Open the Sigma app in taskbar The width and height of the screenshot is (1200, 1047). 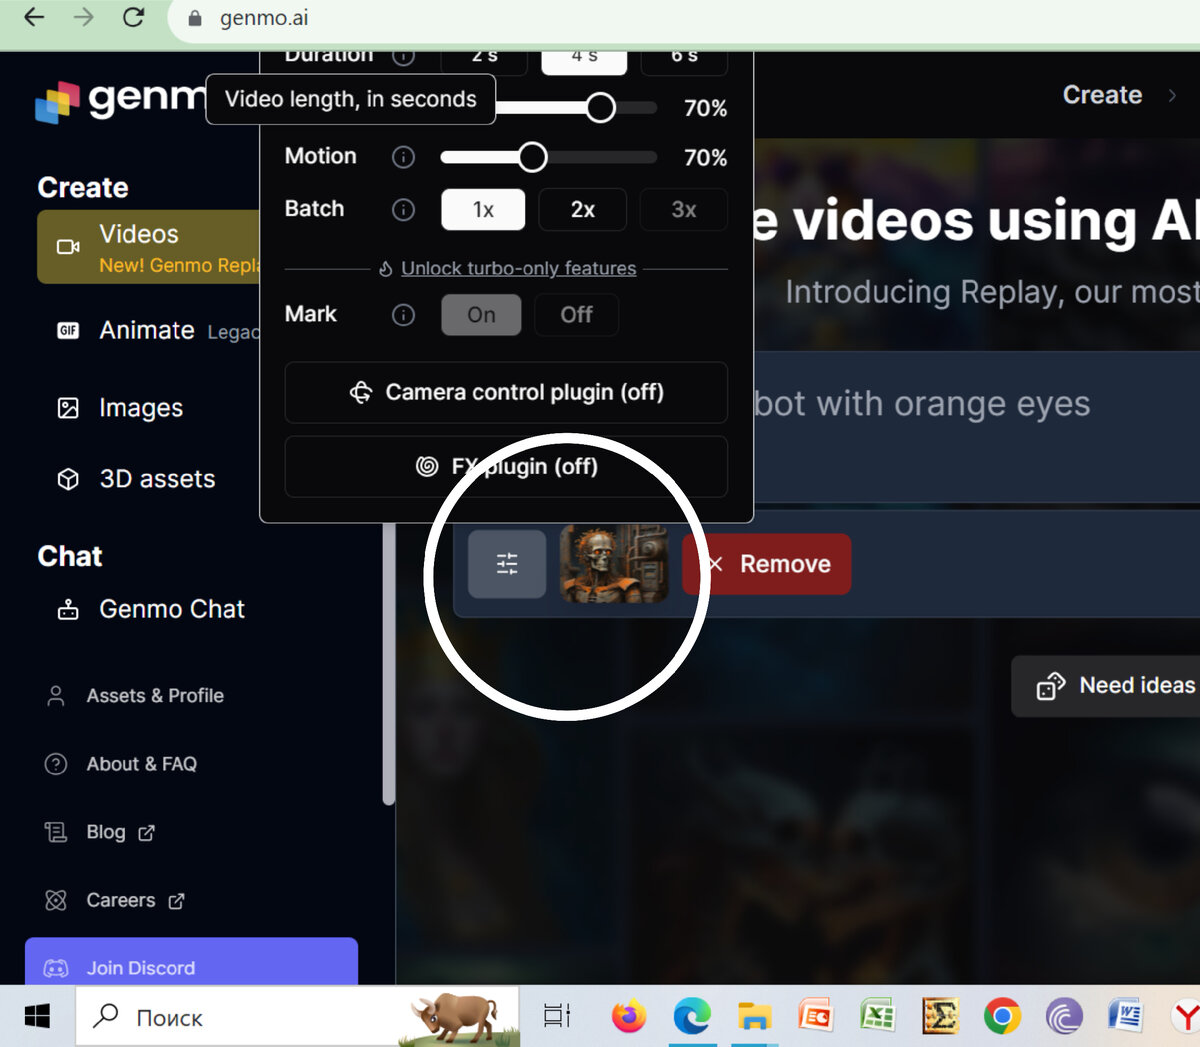[940, 1017]
